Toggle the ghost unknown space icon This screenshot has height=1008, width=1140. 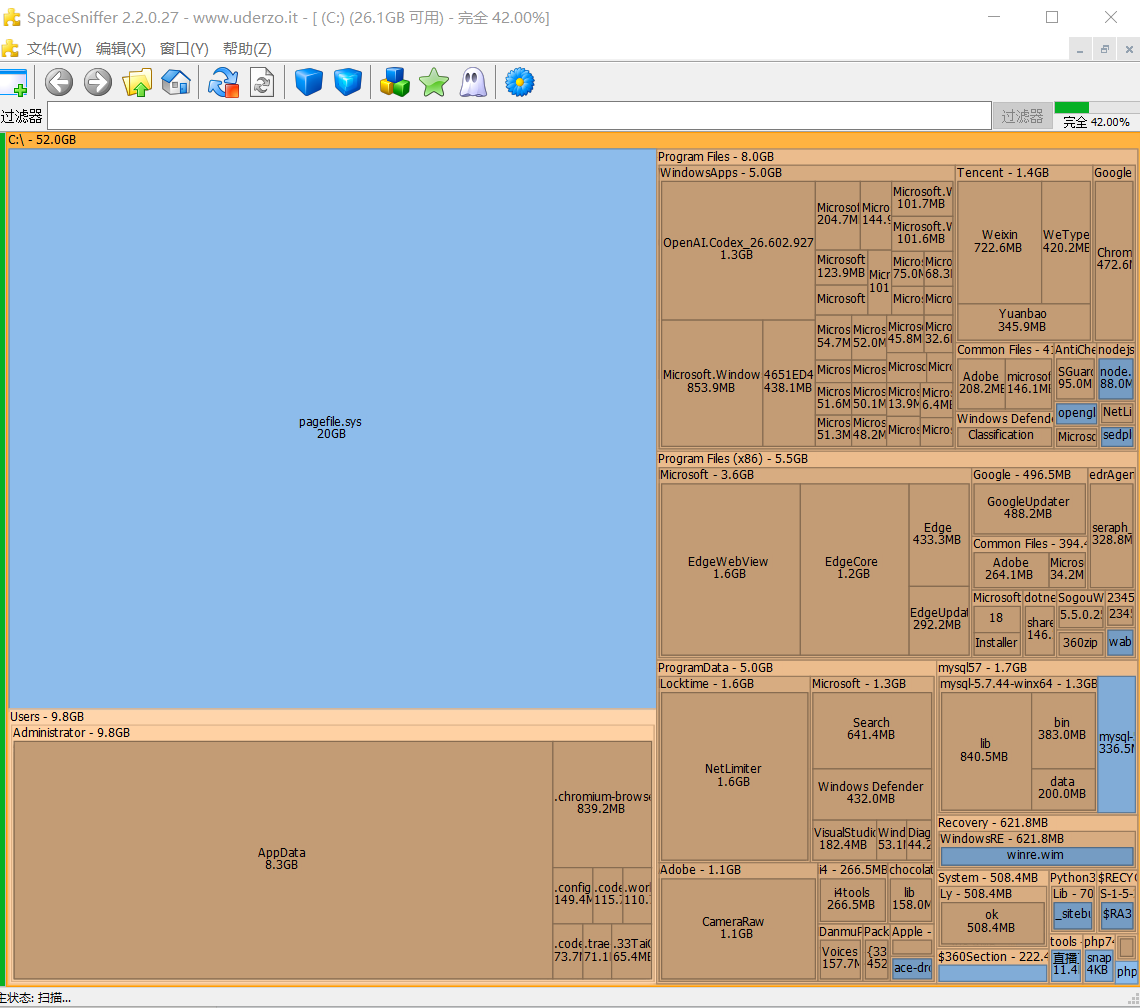click(x=473, y=82)
